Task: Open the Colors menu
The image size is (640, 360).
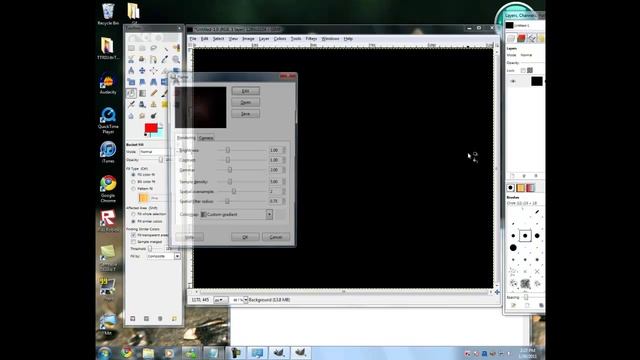Action: (x=280, y=39)
